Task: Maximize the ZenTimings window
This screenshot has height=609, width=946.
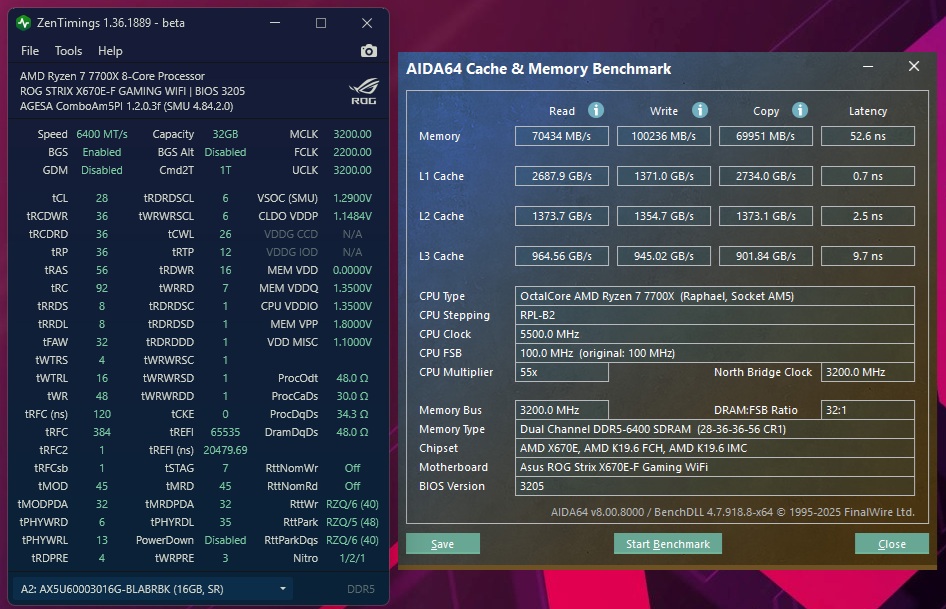Action: [x=321, y=23]
